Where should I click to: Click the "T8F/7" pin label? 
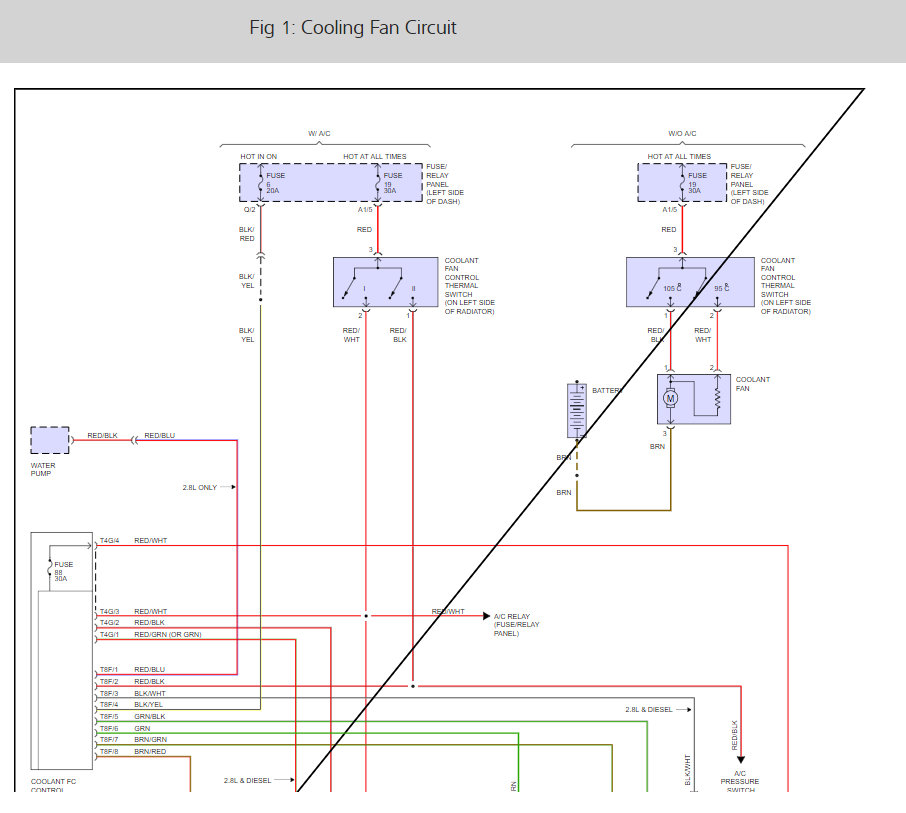(109, 740)
